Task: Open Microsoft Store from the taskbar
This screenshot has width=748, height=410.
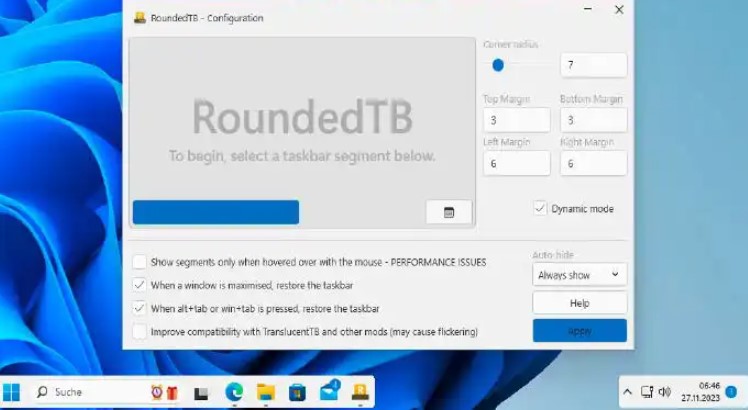Action: tap(297, 393)
